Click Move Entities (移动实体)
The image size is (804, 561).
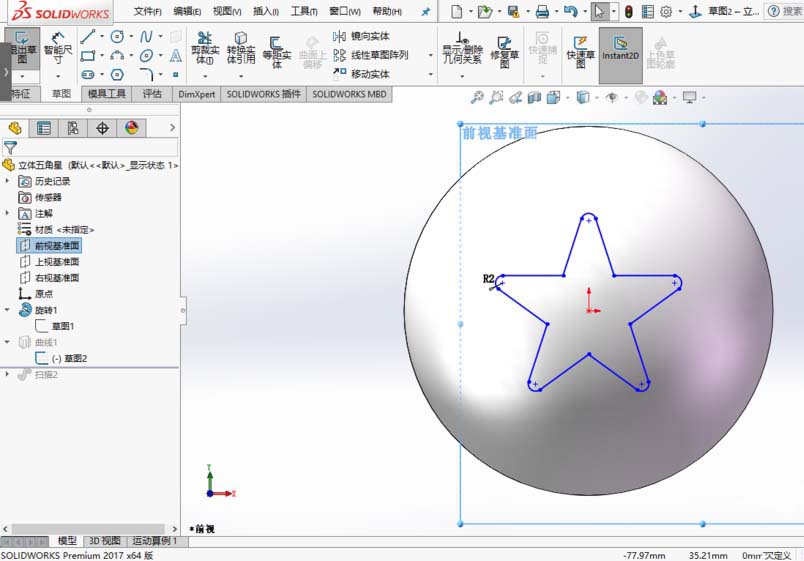(361, 74)
